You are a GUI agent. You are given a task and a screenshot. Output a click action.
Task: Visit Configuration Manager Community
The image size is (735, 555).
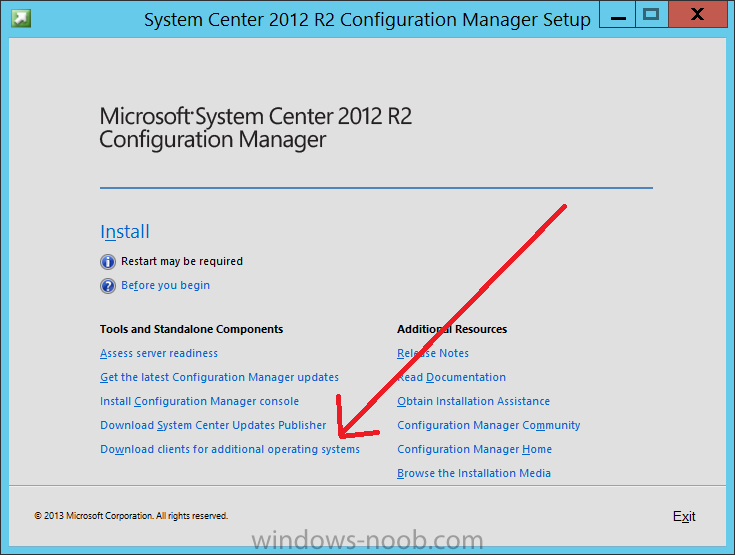pos(488,425)
